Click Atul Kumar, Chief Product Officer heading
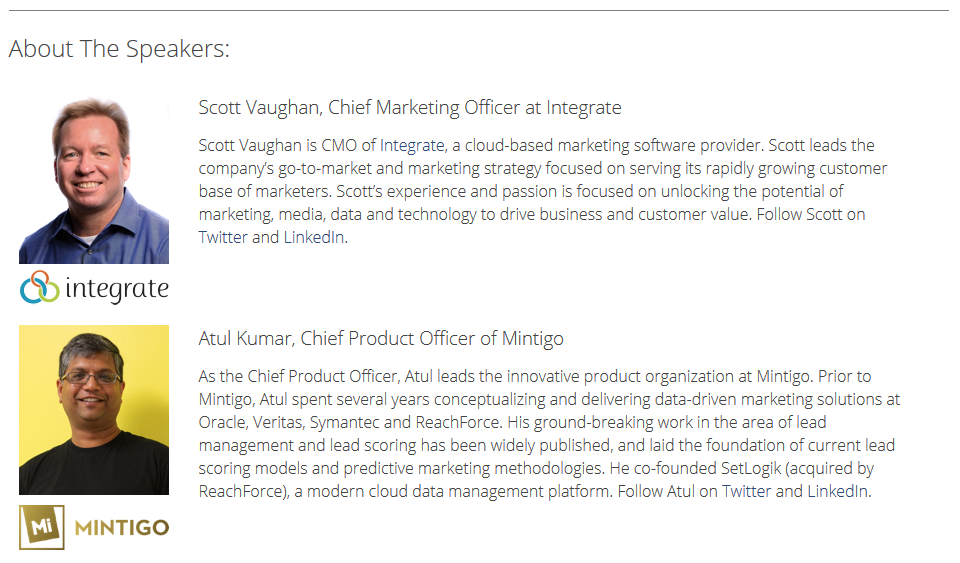Screen dimensions: 960x563 [x=381, y=338]
